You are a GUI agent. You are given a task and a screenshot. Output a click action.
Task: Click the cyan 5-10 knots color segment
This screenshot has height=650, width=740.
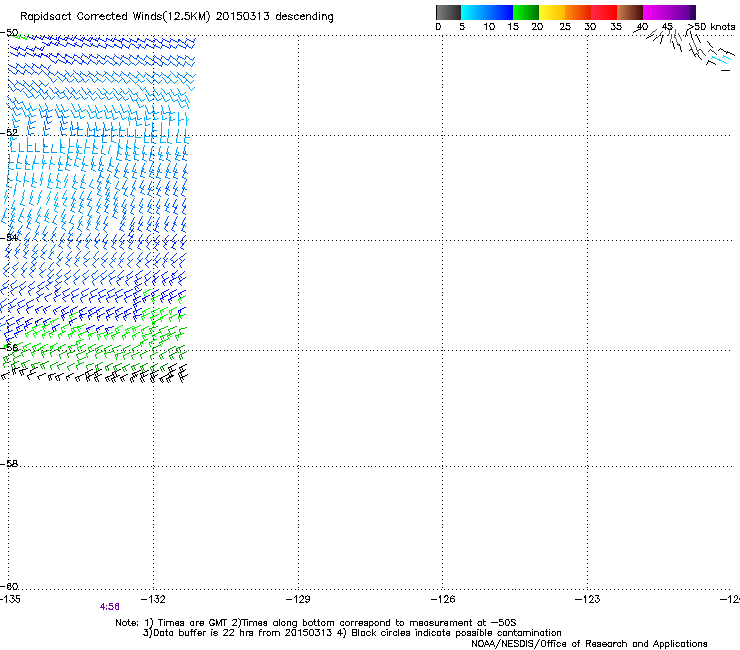pos(474,12)
